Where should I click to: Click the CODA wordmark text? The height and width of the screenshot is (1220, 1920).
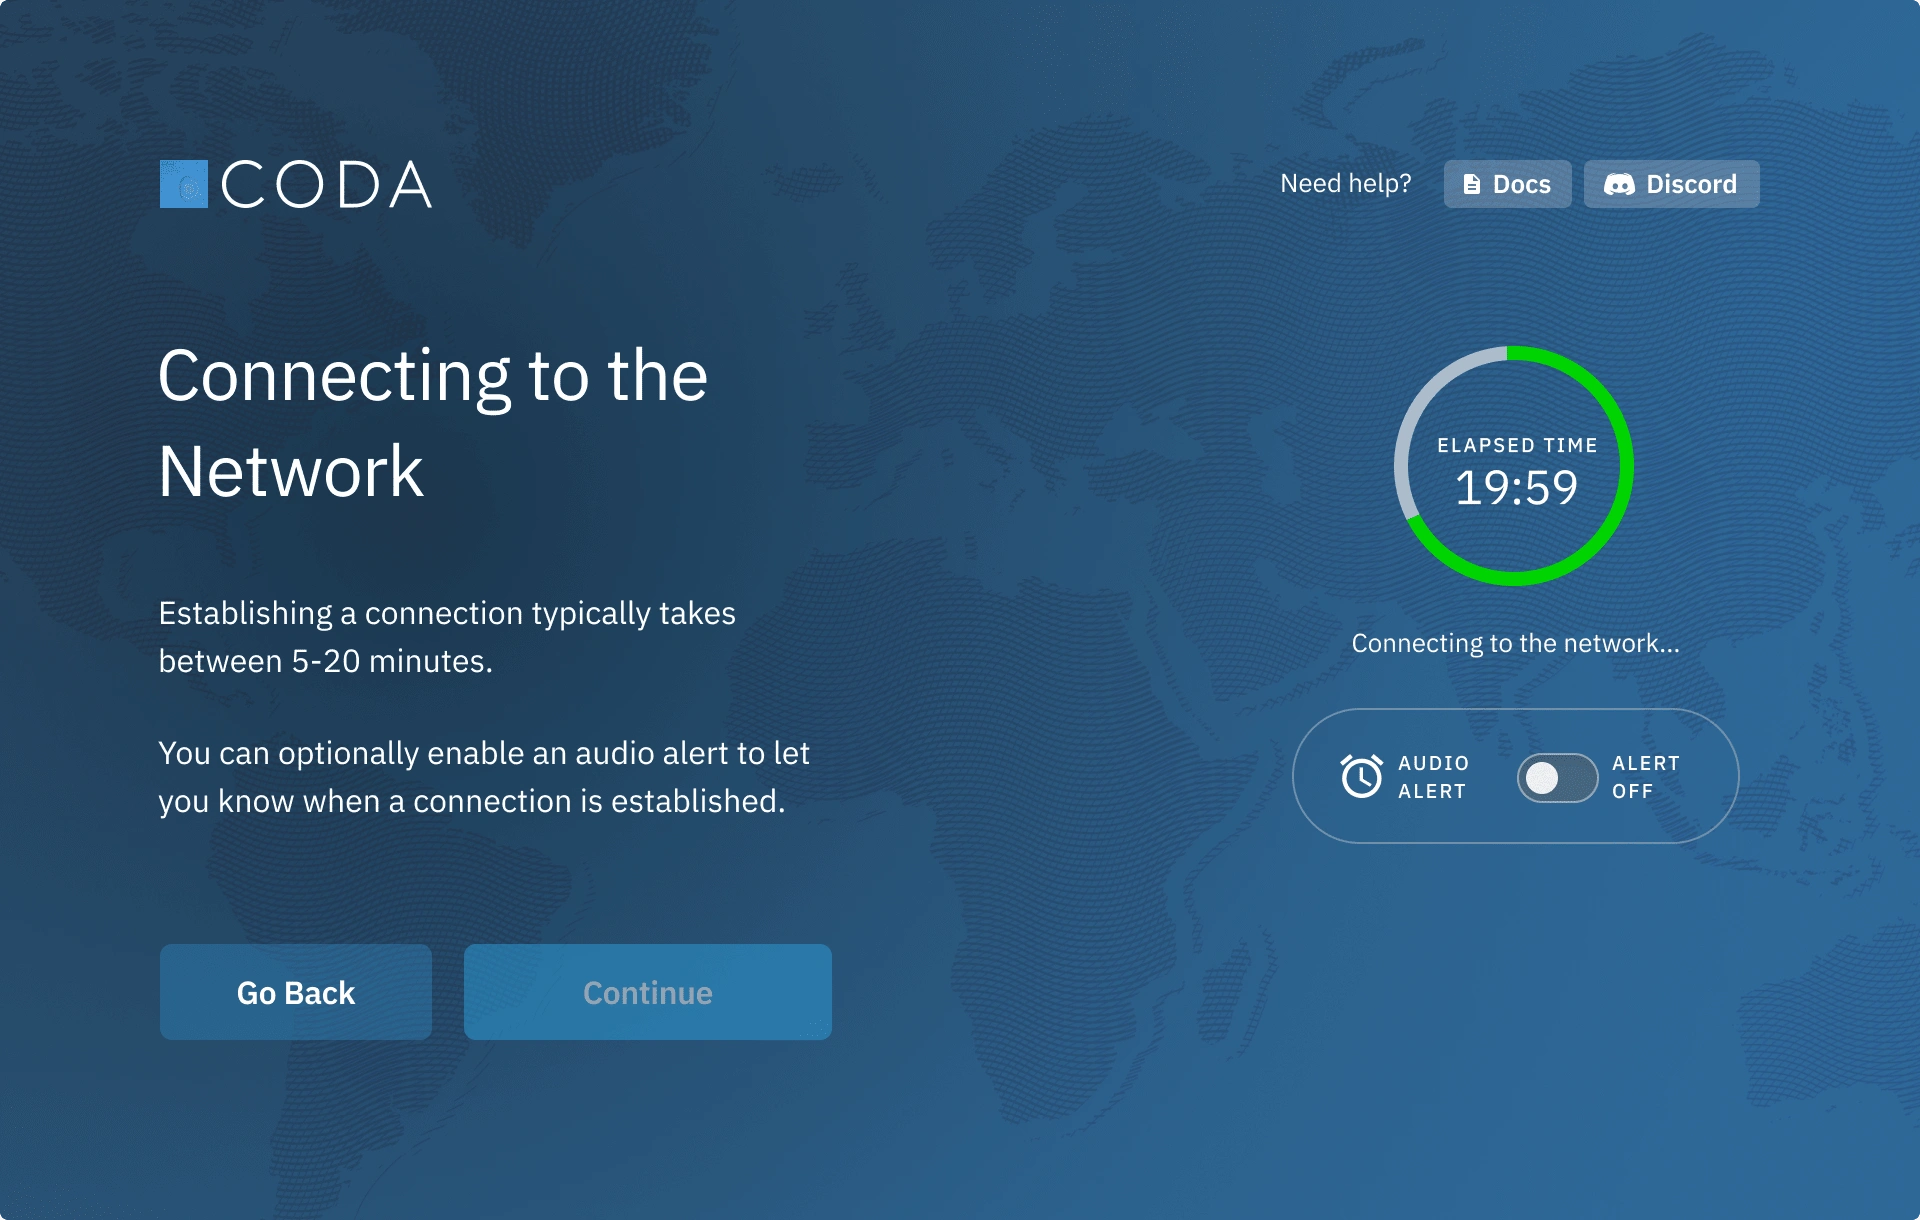(326, 185)
